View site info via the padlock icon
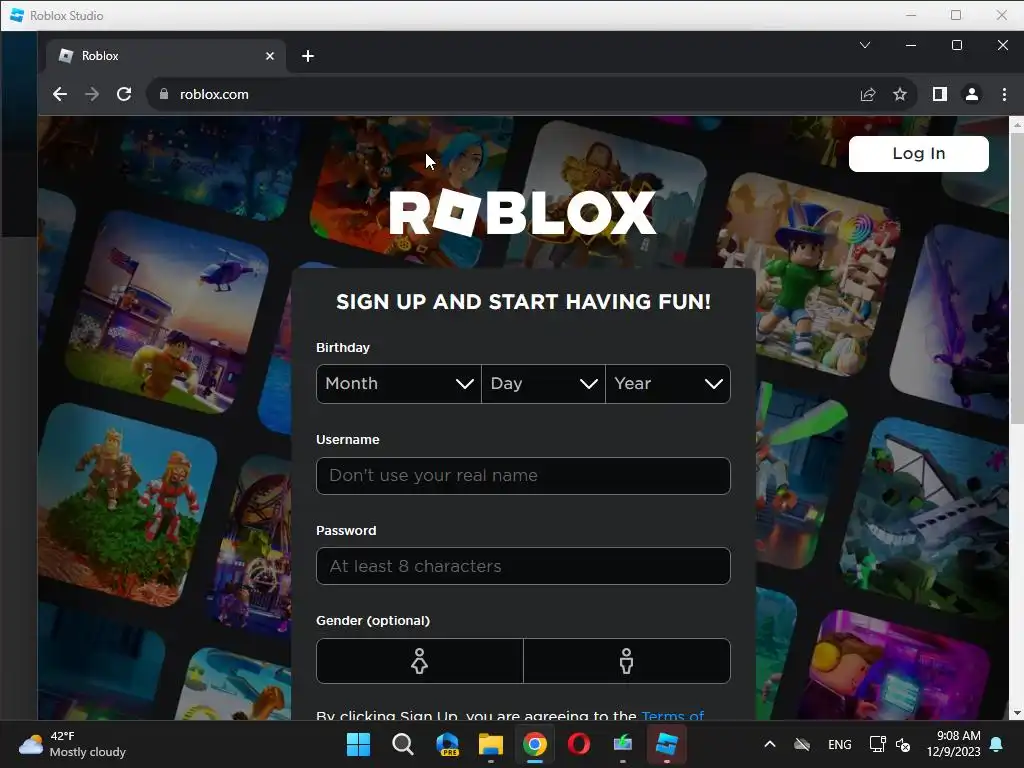Image resolution: width=1024 pixels, height=768 pixels. coord(164,94)
